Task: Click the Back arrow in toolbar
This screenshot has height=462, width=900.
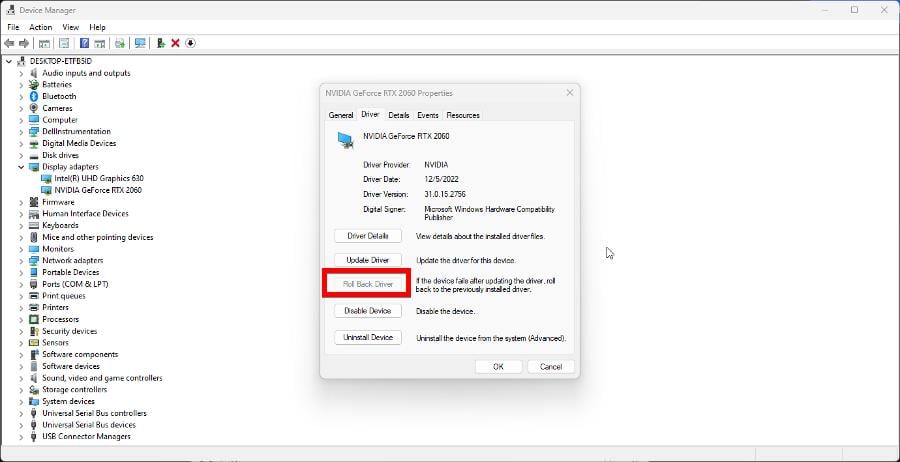Action: (9, 43)
